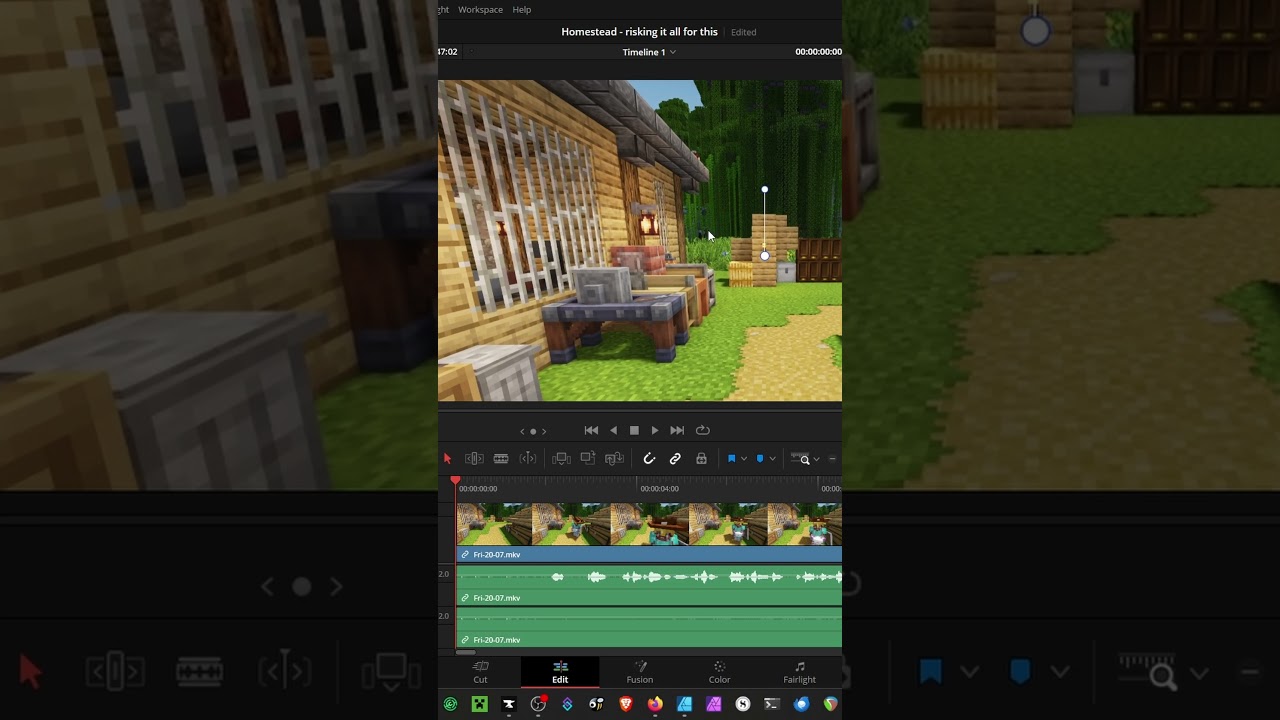Click the top control point of viewer overlay line
This screenshot has width=1280, height=720.
765,189
